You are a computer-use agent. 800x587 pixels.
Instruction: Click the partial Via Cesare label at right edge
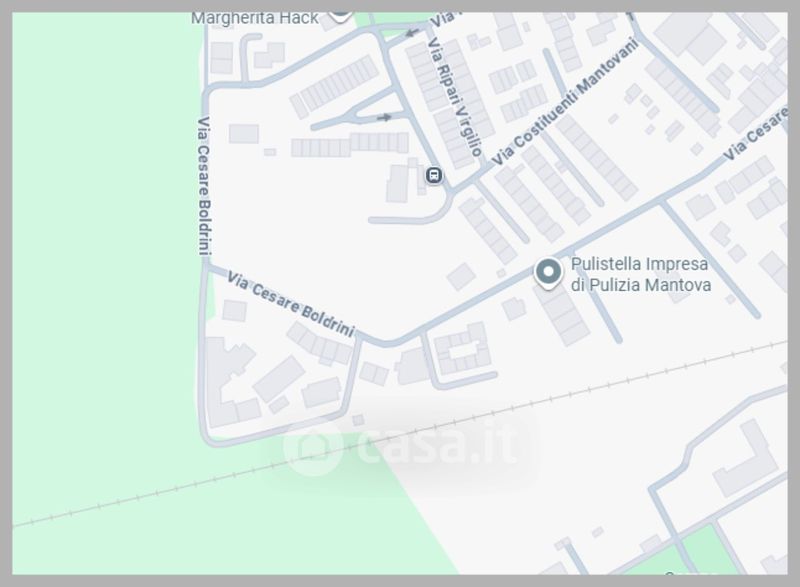pyautogui.click(x=756, y=134)
